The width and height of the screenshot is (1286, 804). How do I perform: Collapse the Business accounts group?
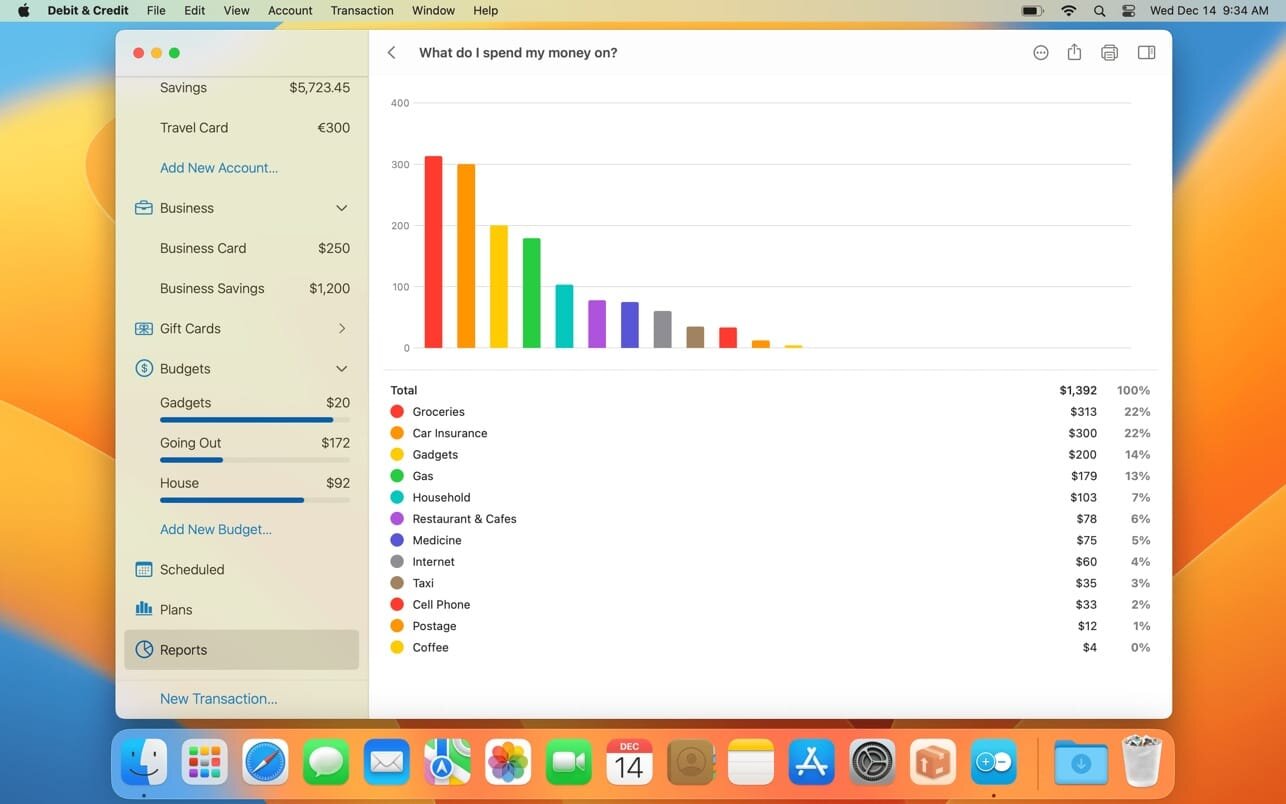pyautogui.click(x=341, y=208)
